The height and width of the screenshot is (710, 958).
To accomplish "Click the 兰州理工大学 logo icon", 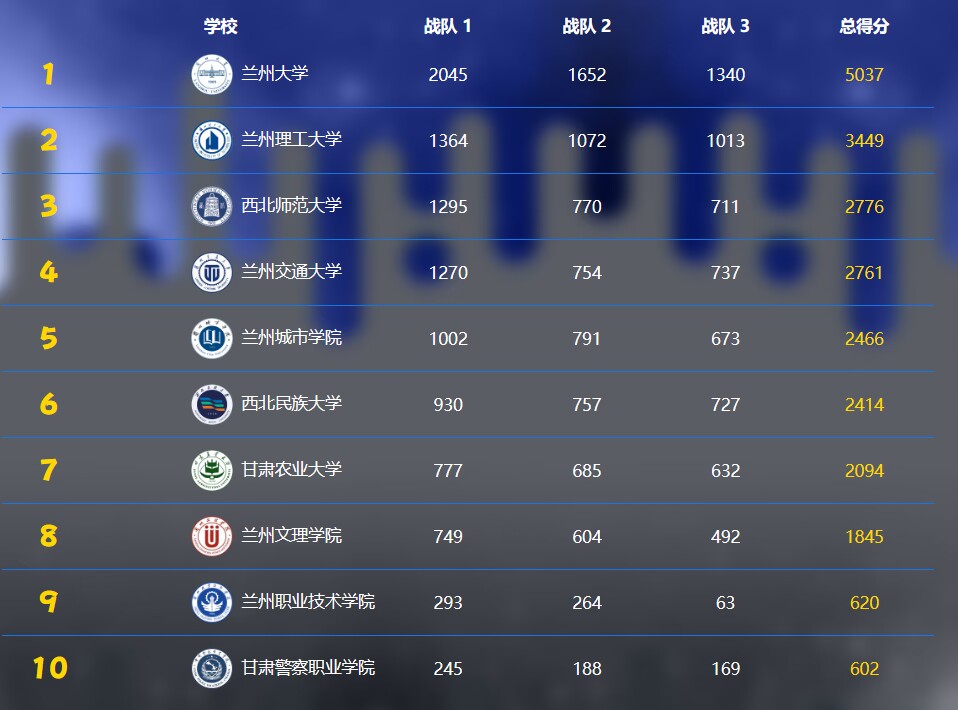I will [212, 140].
